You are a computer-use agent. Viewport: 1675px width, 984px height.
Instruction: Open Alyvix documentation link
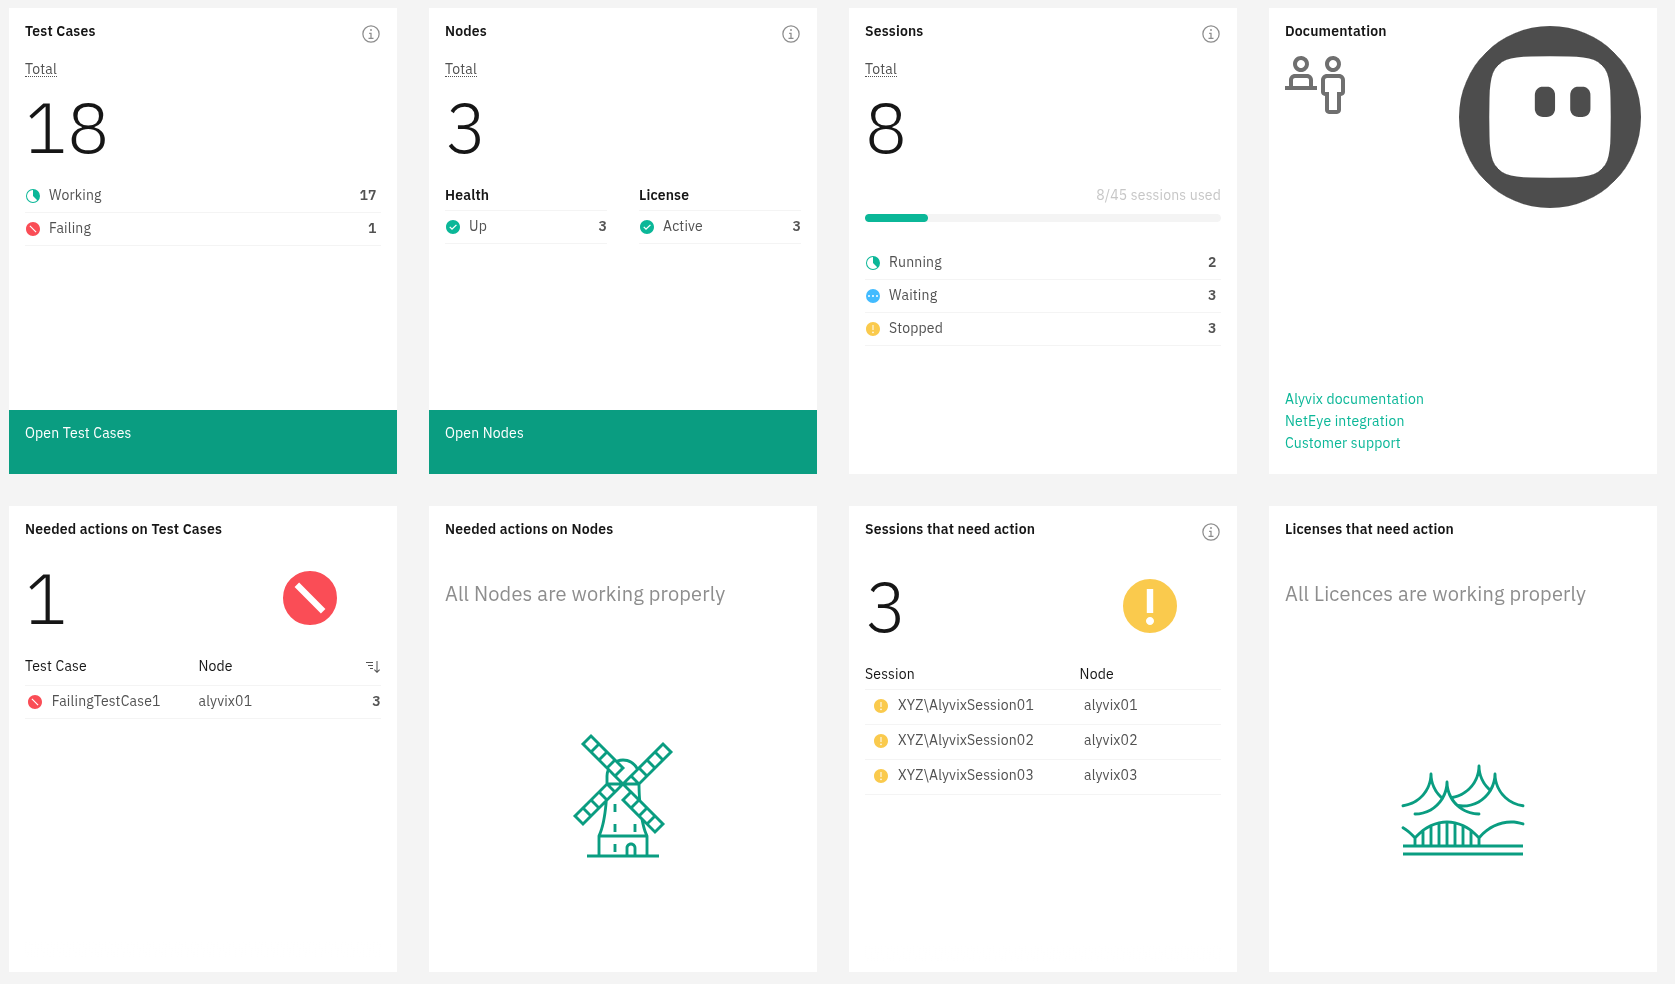[x=1354, y=399]
